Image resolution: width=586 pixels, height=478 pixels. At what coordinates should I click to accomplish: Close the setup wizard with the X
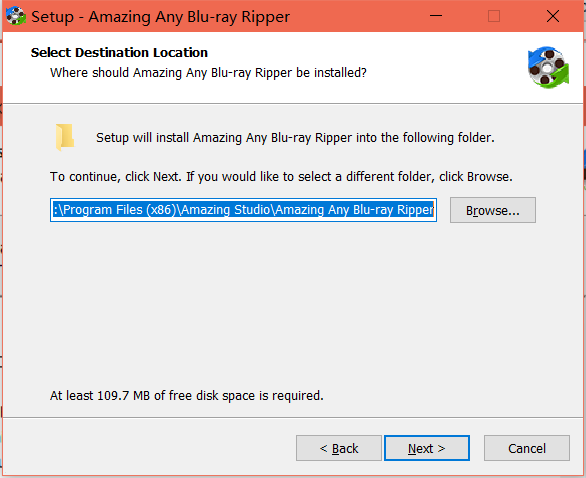point(553,16)
